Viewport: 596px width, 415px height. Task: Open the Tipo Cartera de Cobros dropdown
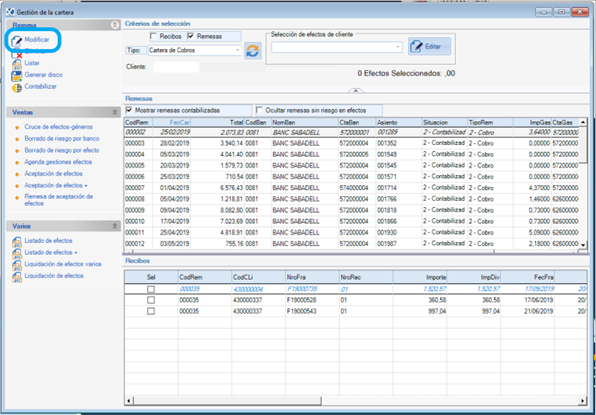(238, 50)
